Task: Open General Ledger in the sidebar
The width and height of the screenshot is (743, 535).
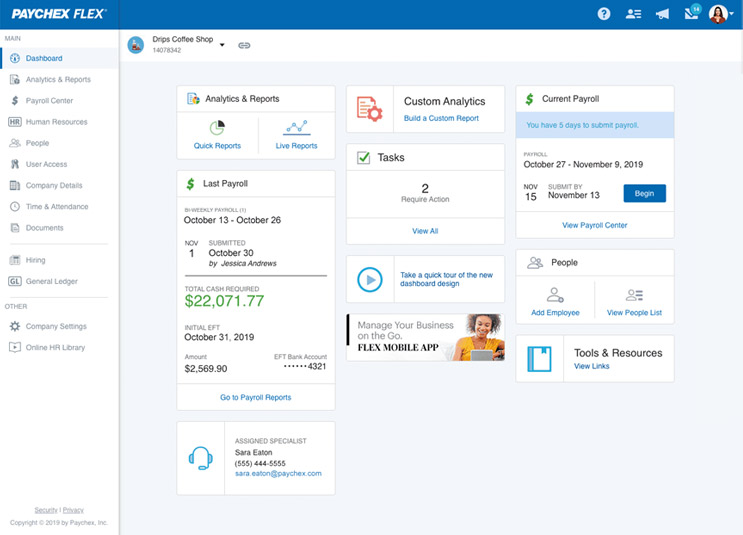Action: click(59, 281)
